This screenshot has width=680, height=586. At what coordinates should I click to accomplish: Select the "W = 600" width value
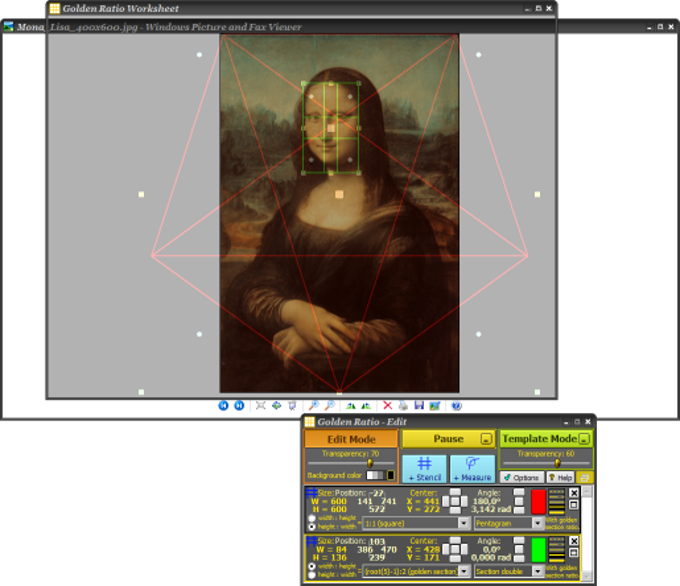[329, 501]
